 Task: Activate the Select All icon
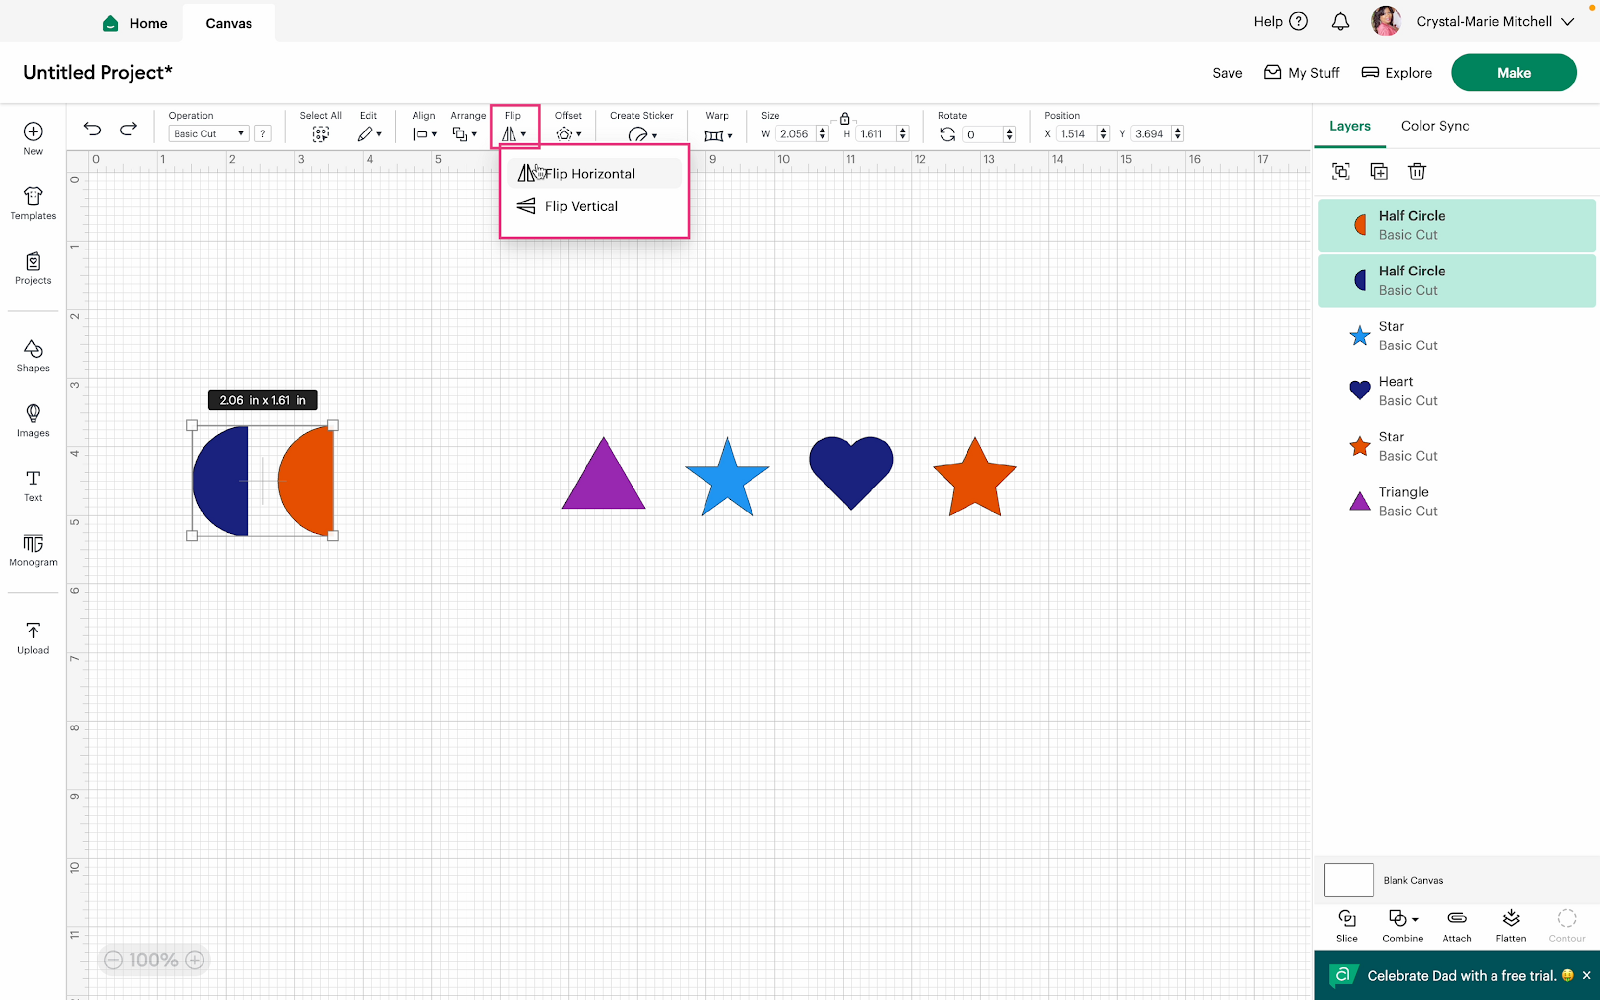[x=320, y=133]
